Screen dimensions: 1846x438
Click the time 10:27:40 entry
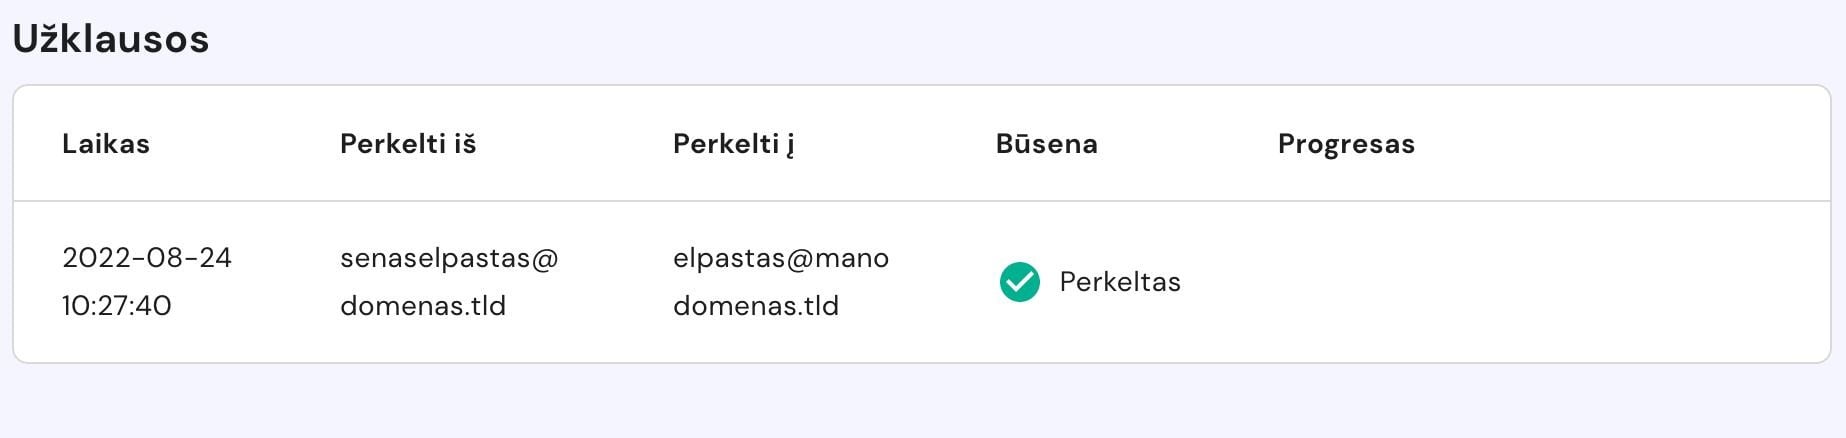coord(117,306)
